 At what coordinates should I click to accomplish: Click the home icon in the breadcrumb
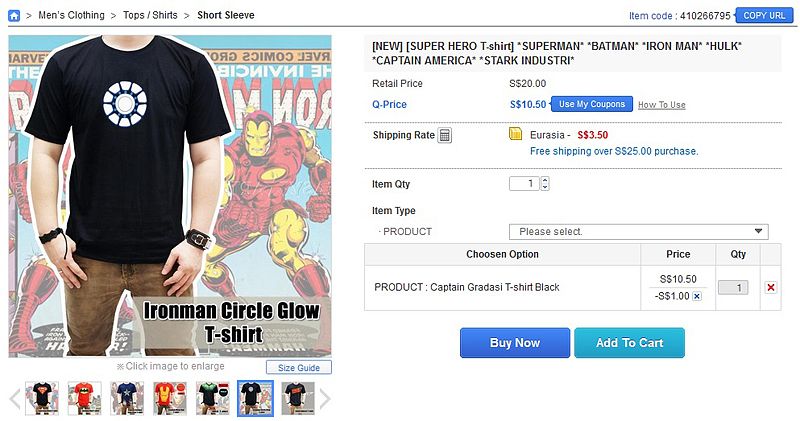14,15
